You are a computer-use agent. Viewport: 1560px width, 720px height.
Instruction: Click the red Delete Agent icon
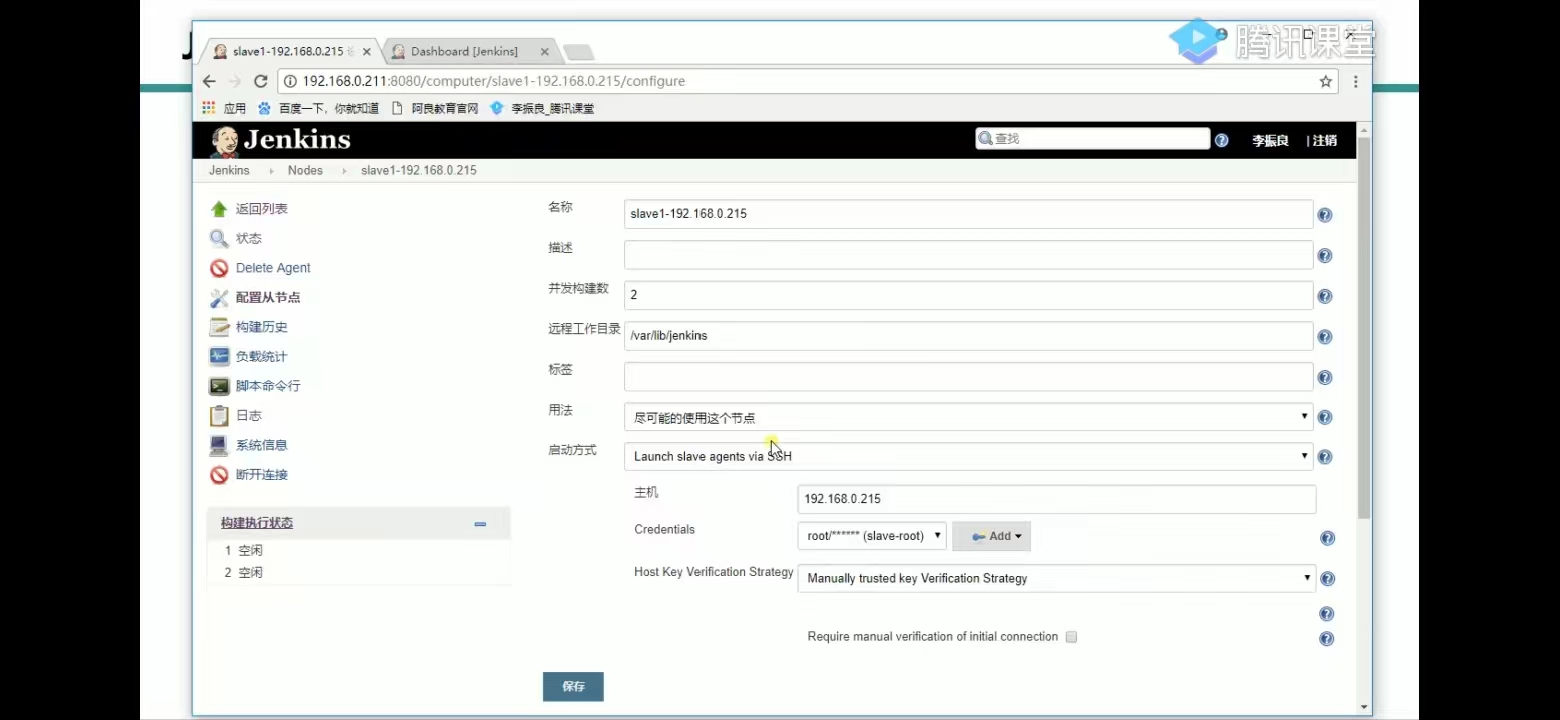(x=219, y=268)
